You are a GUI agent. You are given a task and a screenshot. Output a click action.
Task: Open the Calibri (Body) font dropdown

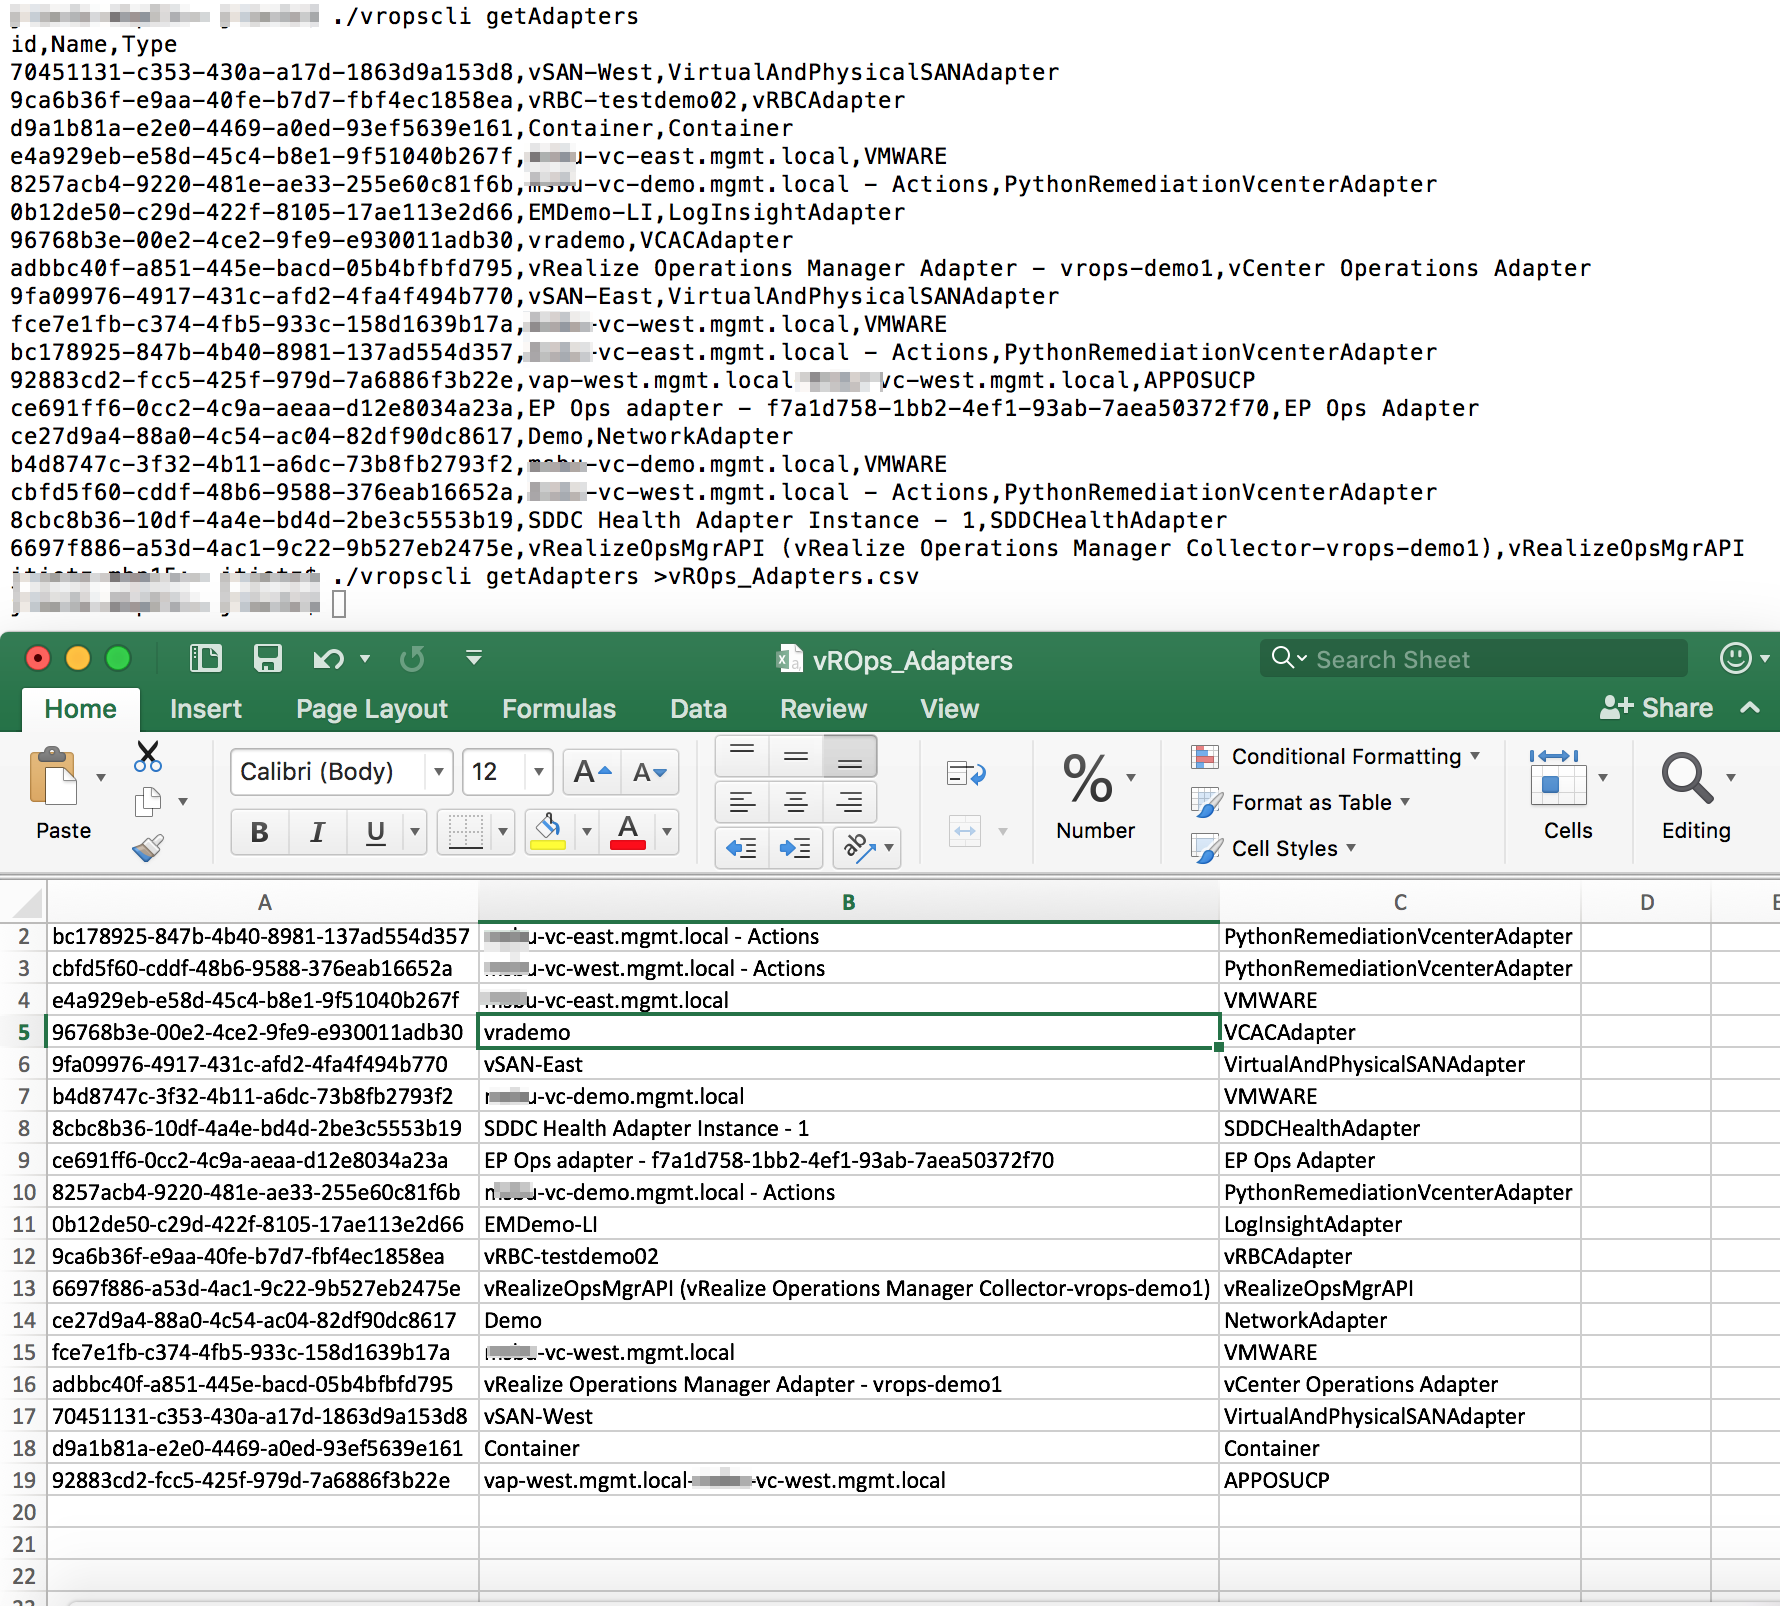(438, 772)
